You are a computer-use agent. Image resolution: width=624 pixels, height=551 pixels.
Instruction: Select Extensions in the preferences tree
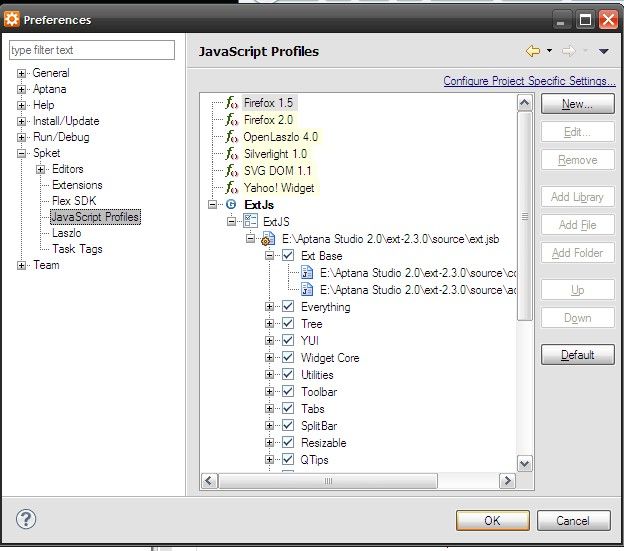tap(77, 185)
